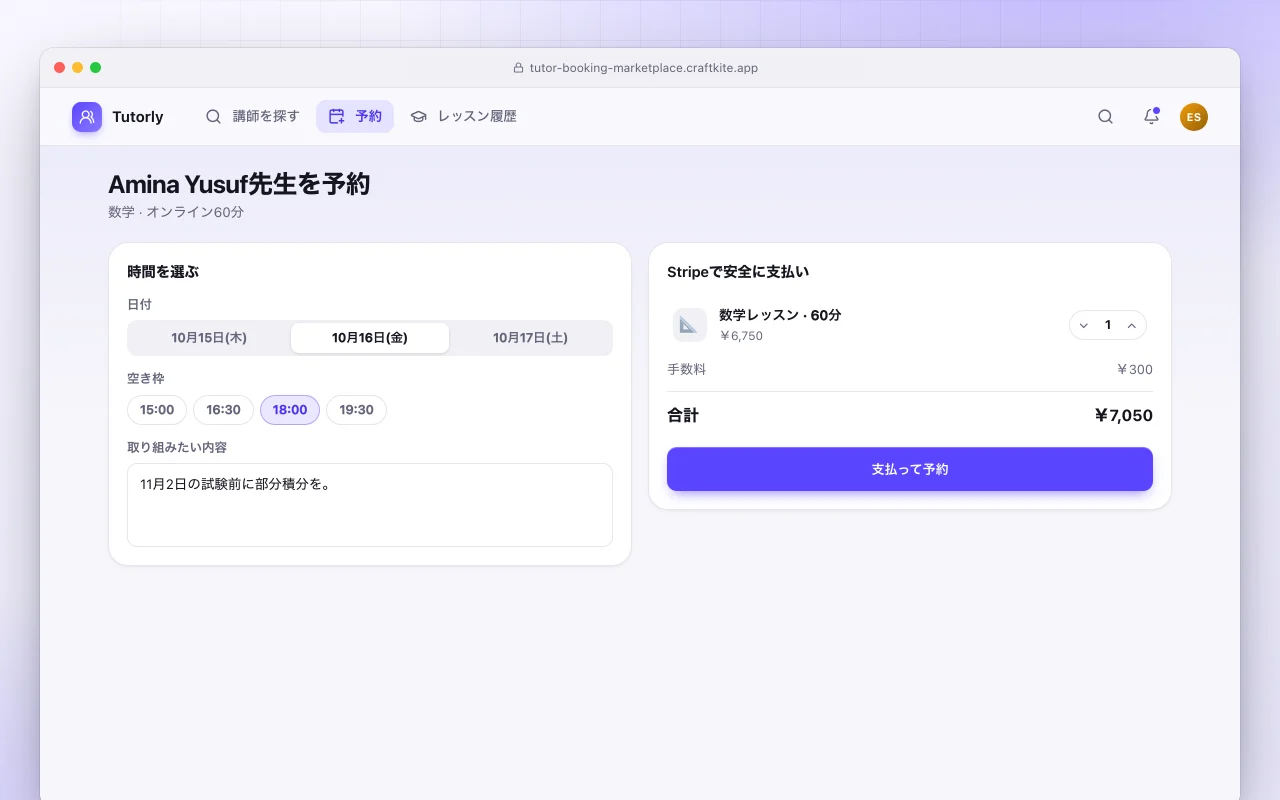Click the 時間を選ぶ heading
This screenshot has height=800, width=1280.
163,272
